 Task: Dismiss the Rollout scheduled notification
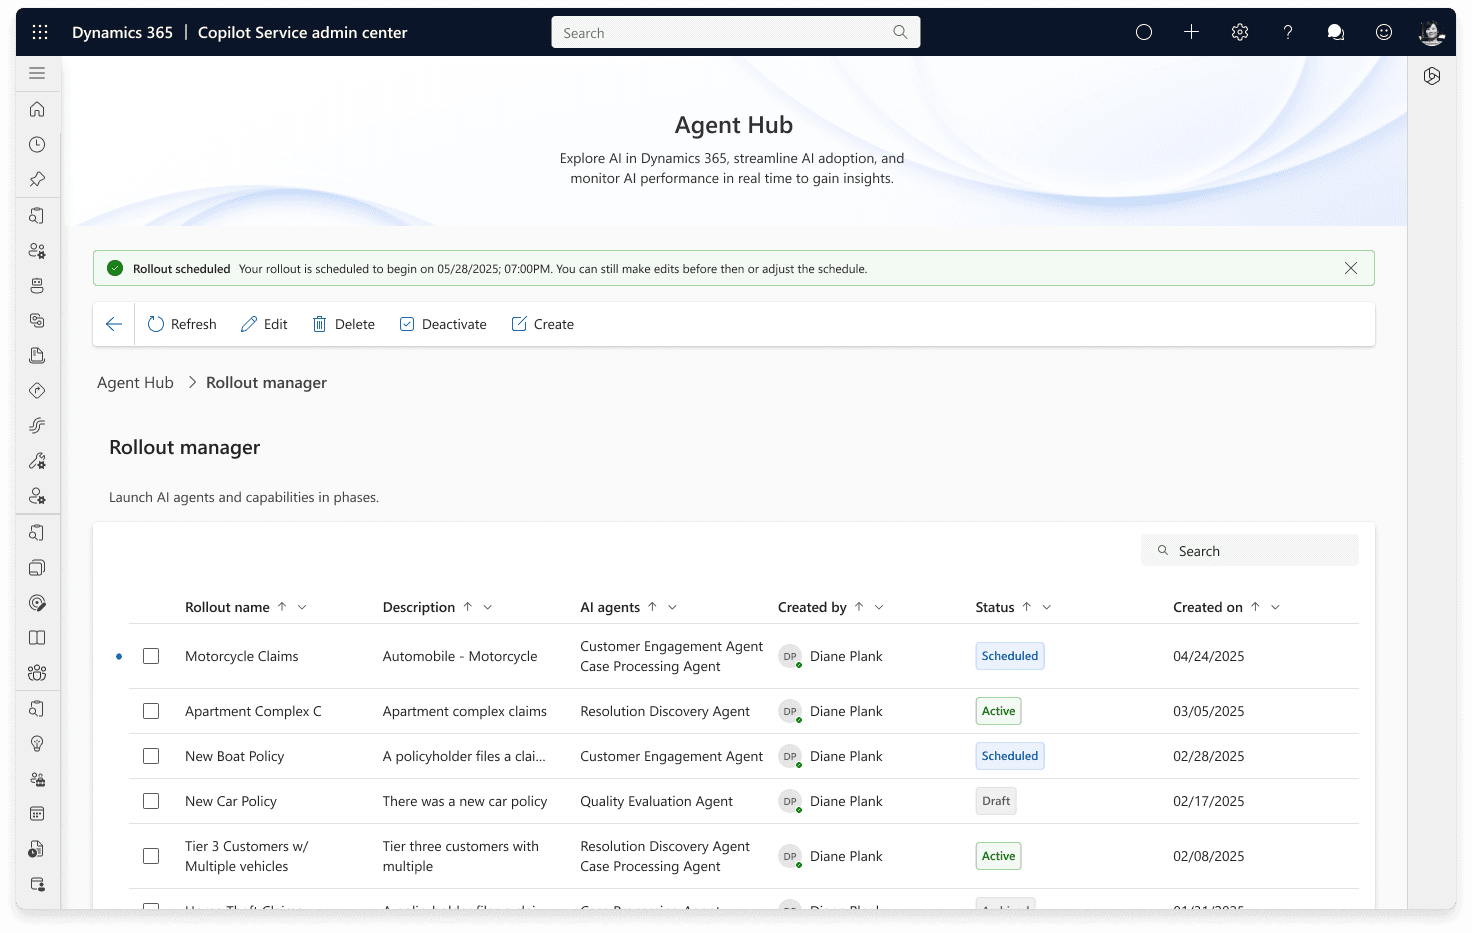pyautogui.click(x=1351, y=268)
